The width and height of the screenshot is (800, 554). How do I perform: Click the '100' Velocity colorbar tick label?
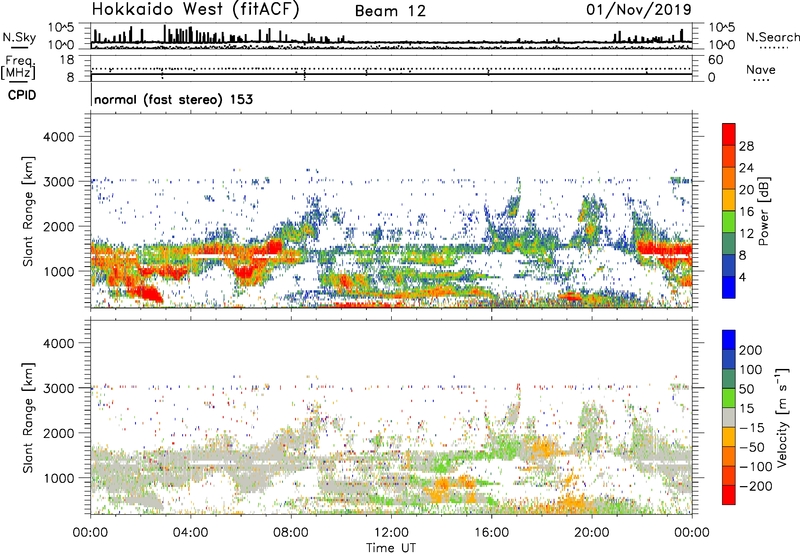(751, 370)
